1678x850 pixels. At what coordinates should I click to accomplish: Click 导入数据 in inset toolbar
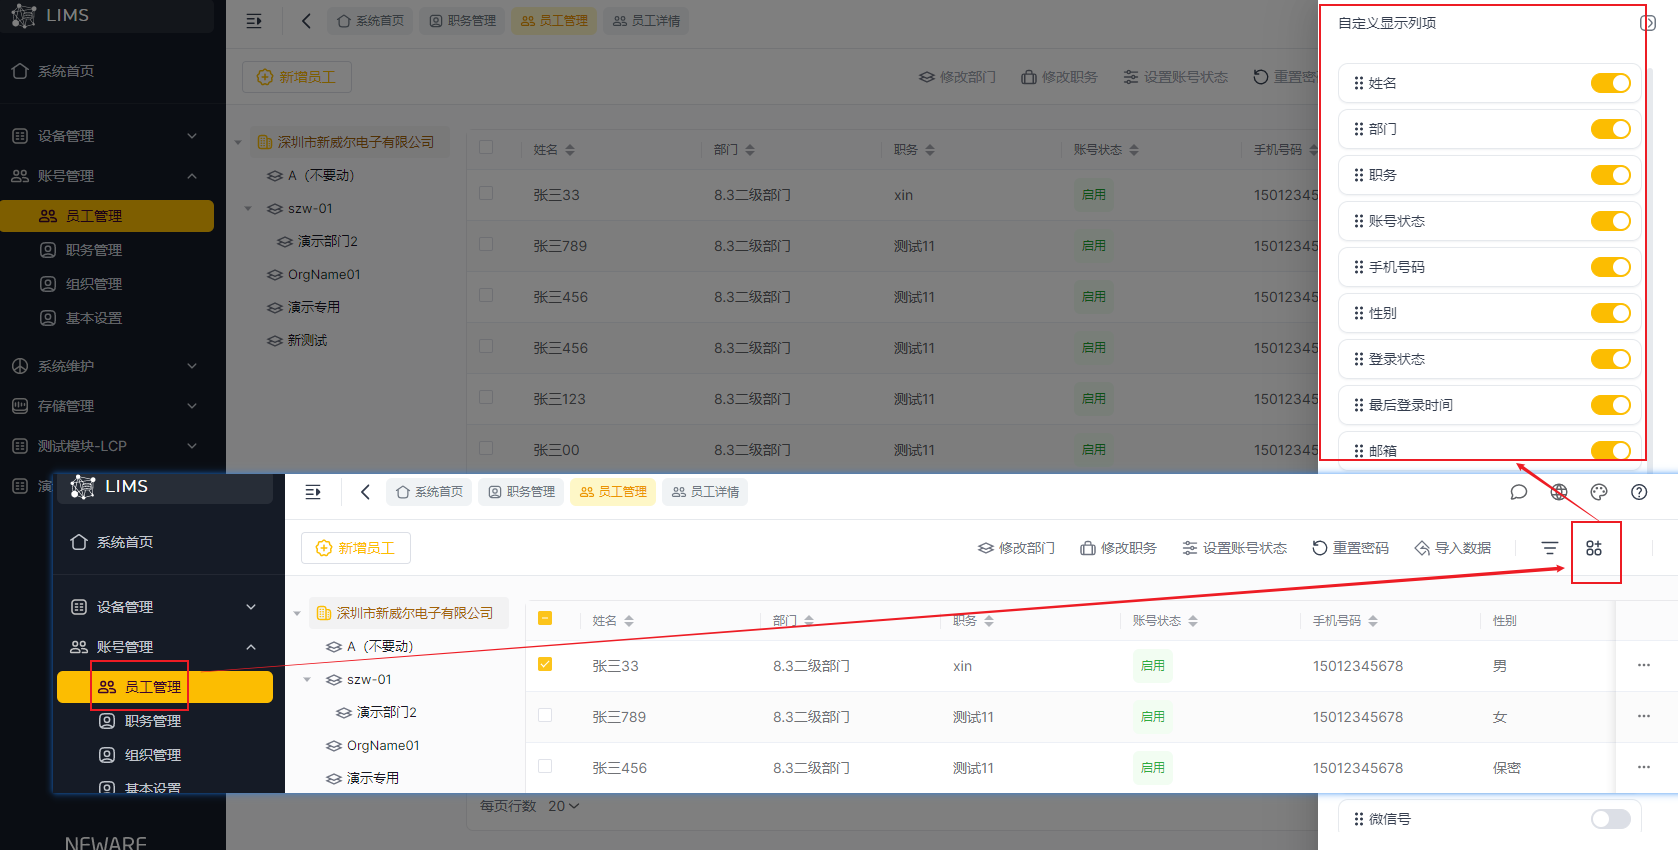point(1452,548)
